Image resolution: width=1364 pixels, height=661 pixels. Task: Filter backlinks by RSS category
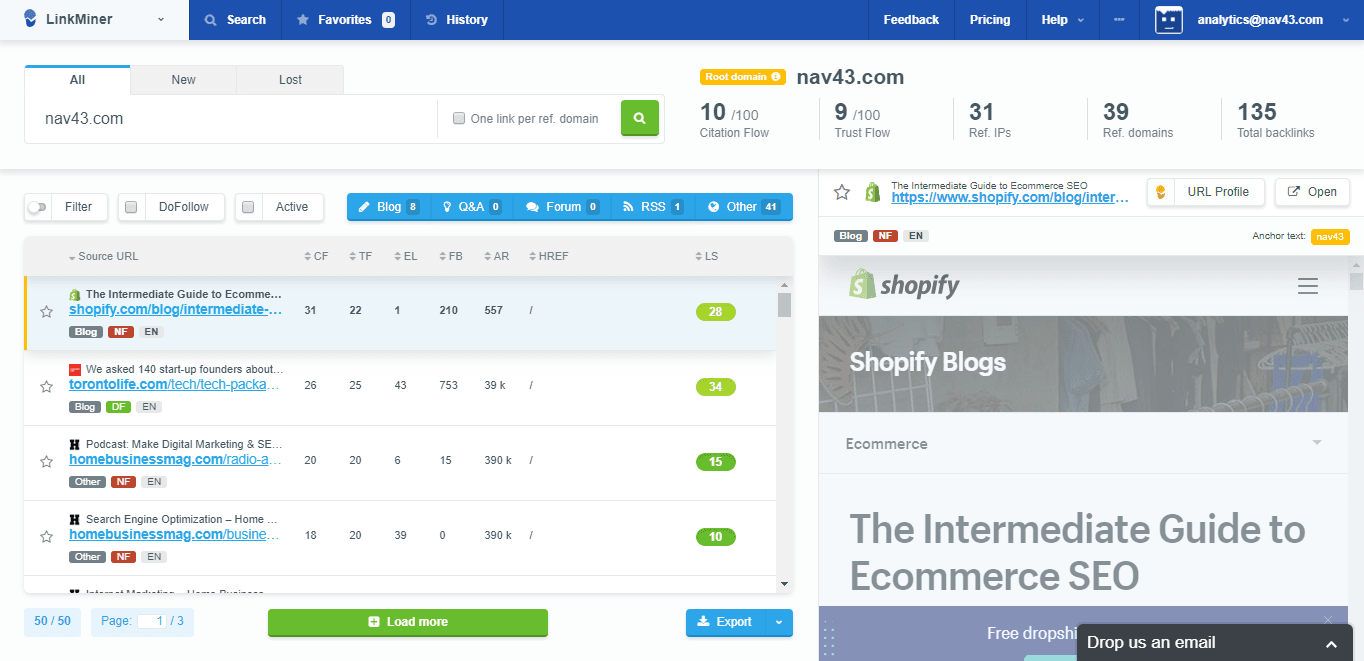coord(653,207)
